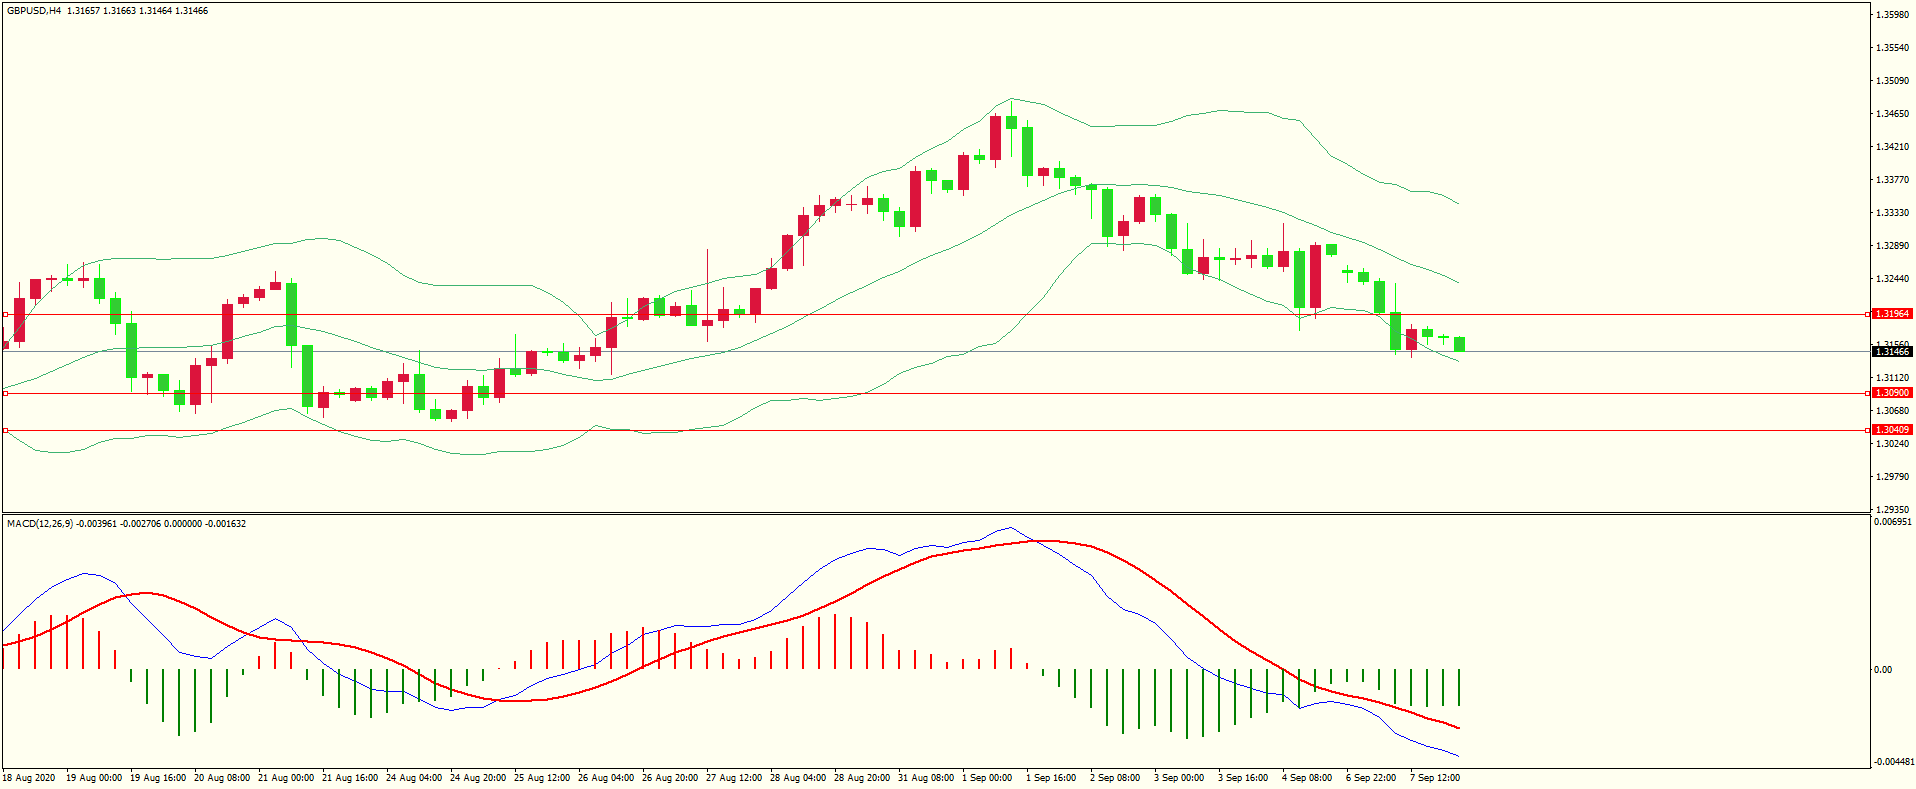
Task: Click the 3 Sep 00:00 time label
Action: (1179, 778)
